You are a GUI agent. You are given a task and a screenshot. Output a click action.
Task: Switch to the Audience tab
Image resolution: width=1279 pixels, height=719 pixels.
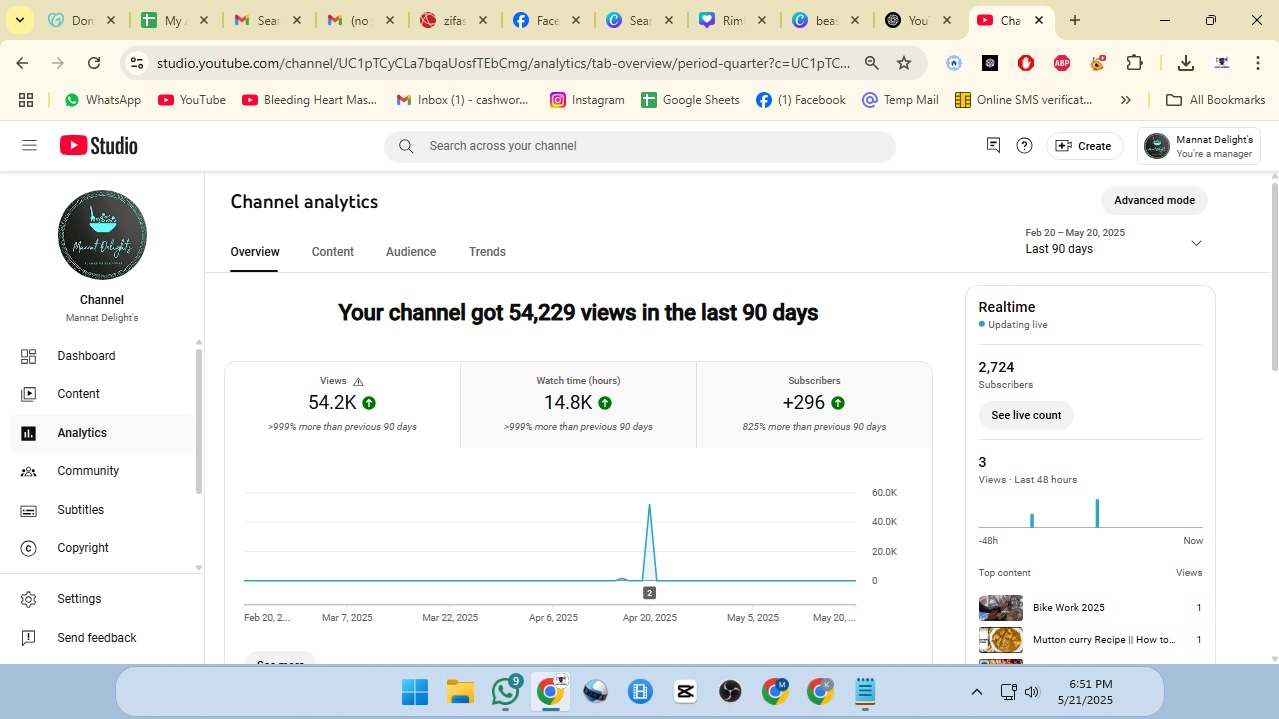411,252
